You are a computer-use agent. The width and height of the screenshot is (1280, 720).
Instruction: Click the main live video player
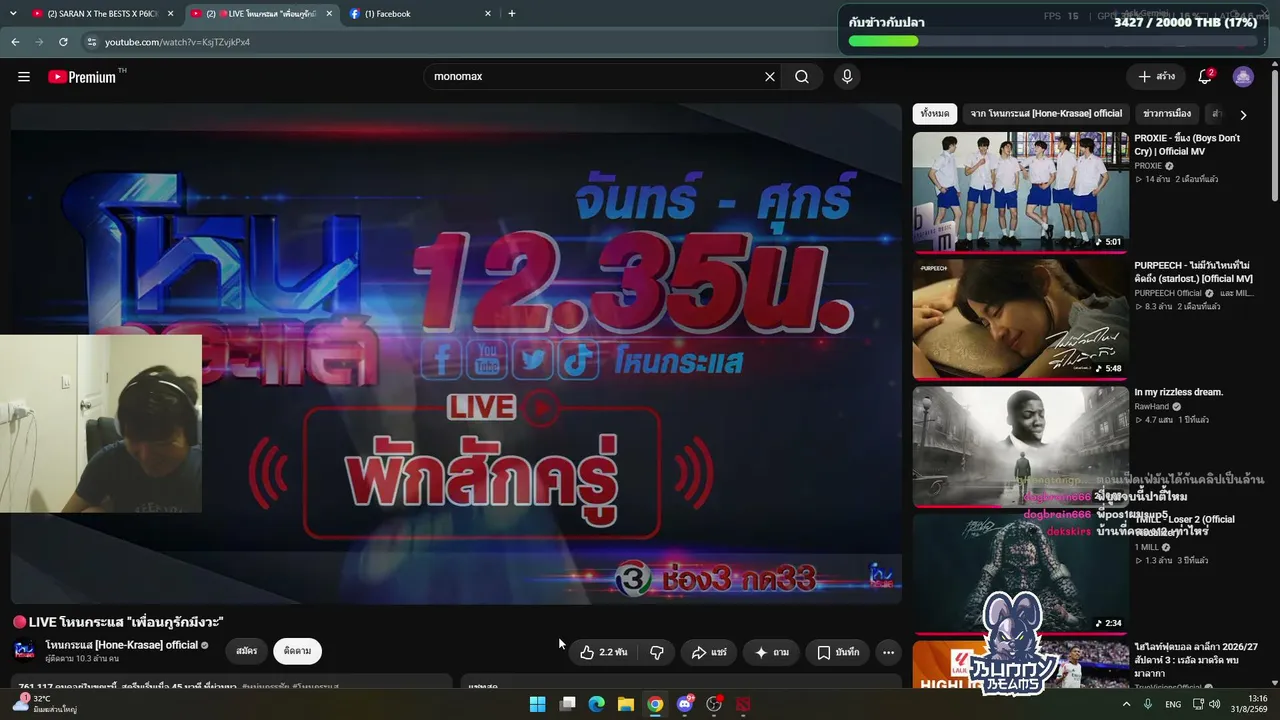(x=456, y=353)
